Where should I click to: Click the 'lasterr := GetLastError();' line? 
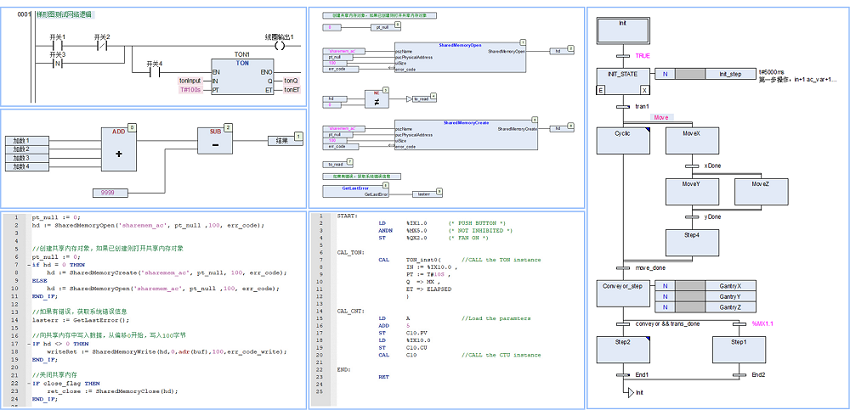81,319
